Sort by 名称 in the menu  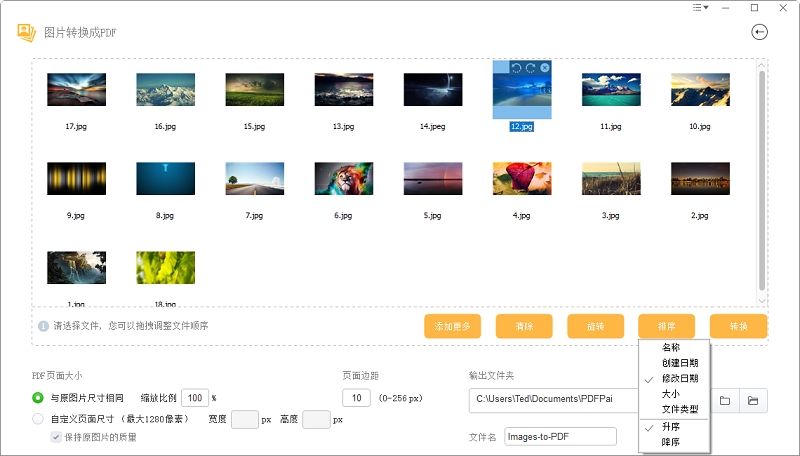[673, 349]
